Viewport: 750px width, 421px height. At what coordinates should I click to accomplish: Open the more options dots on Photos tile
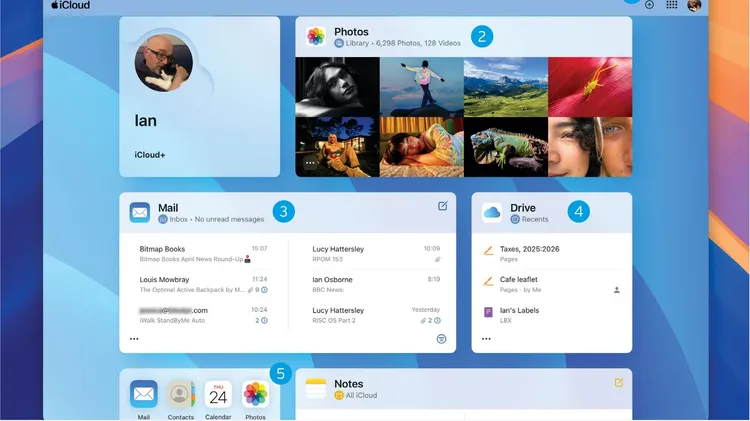pos(310,163)
